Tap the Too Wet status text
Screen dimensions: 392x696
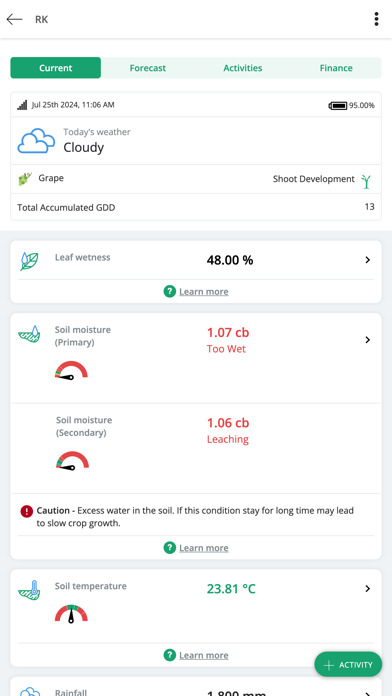(226, 349)
